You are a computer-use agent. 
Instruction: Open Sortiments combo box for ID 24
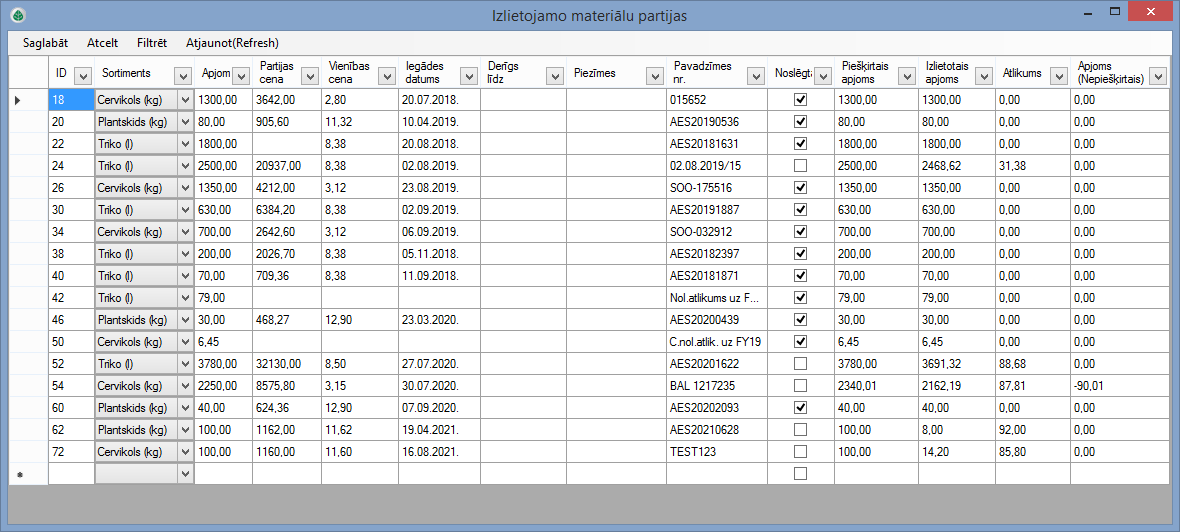point(185,165)
